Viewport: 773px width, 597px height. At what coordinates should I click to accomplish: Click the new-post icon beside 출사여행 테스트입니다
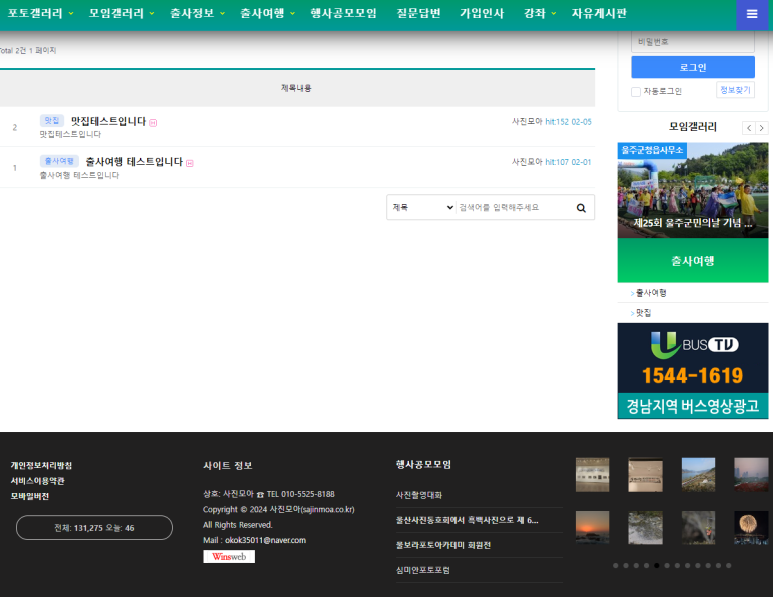pyautogui.click(x=190, y=163)
